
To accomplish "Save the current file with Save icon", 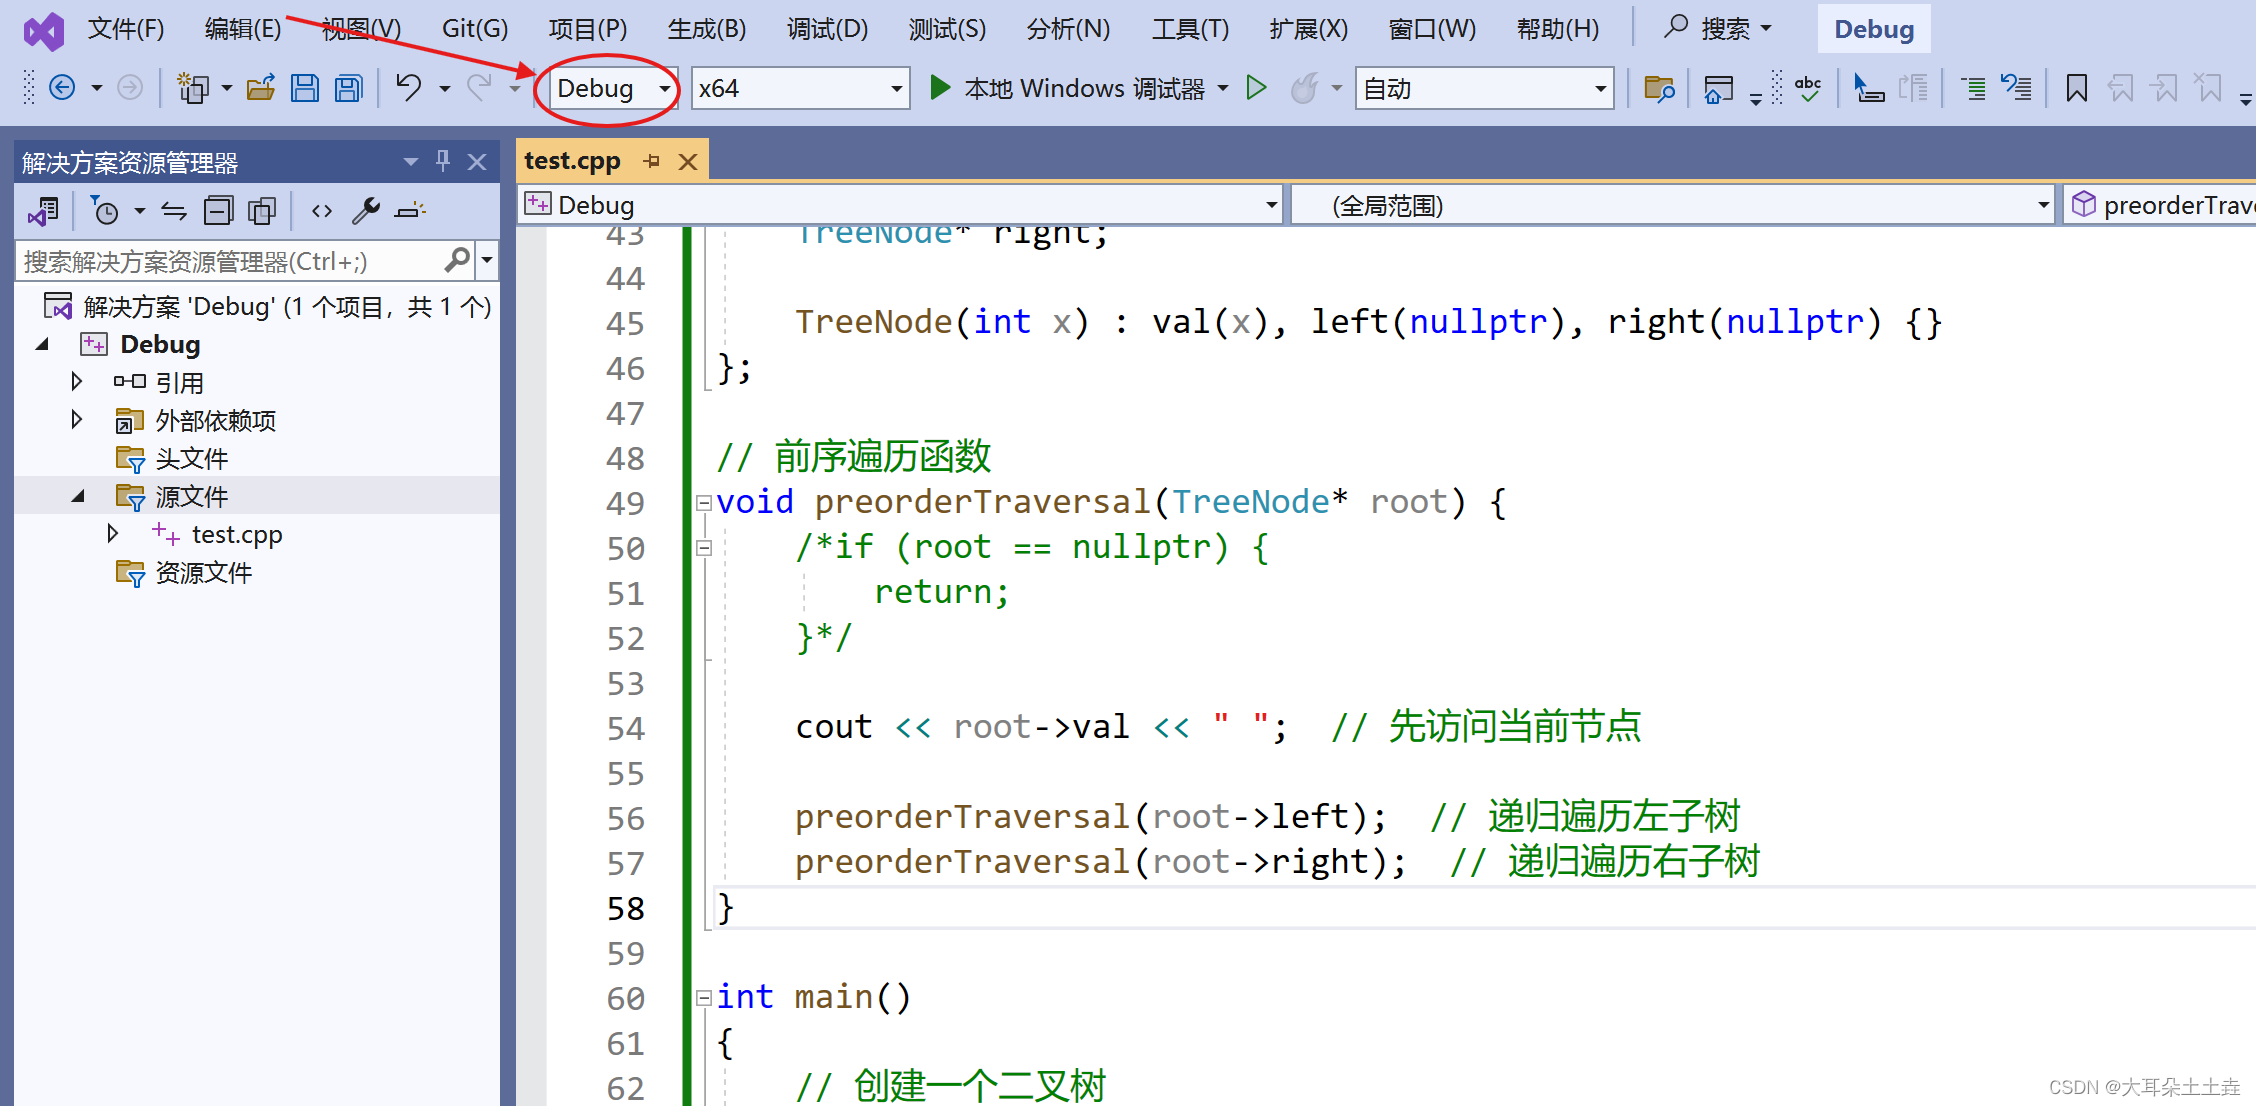I will (304, 88).
